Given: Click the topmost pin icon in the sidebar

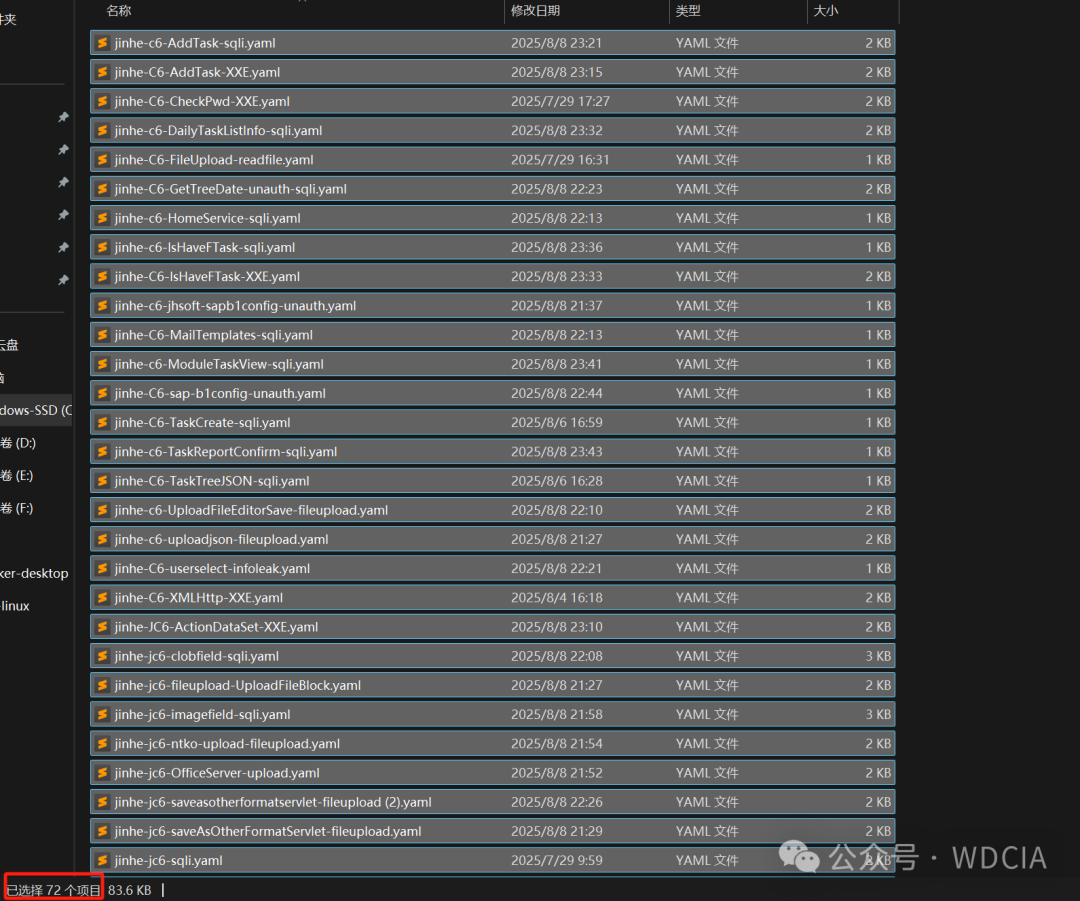Looking at the screenshot, I should coord(63,117).
